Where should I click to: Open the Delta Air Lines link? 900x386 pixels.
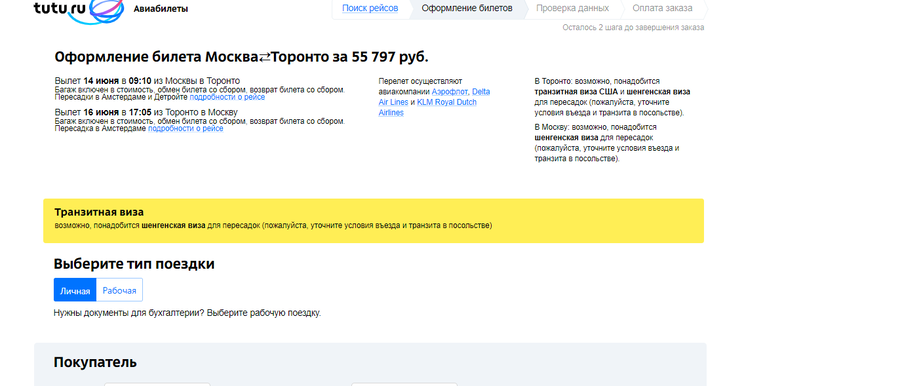point(435,97)
